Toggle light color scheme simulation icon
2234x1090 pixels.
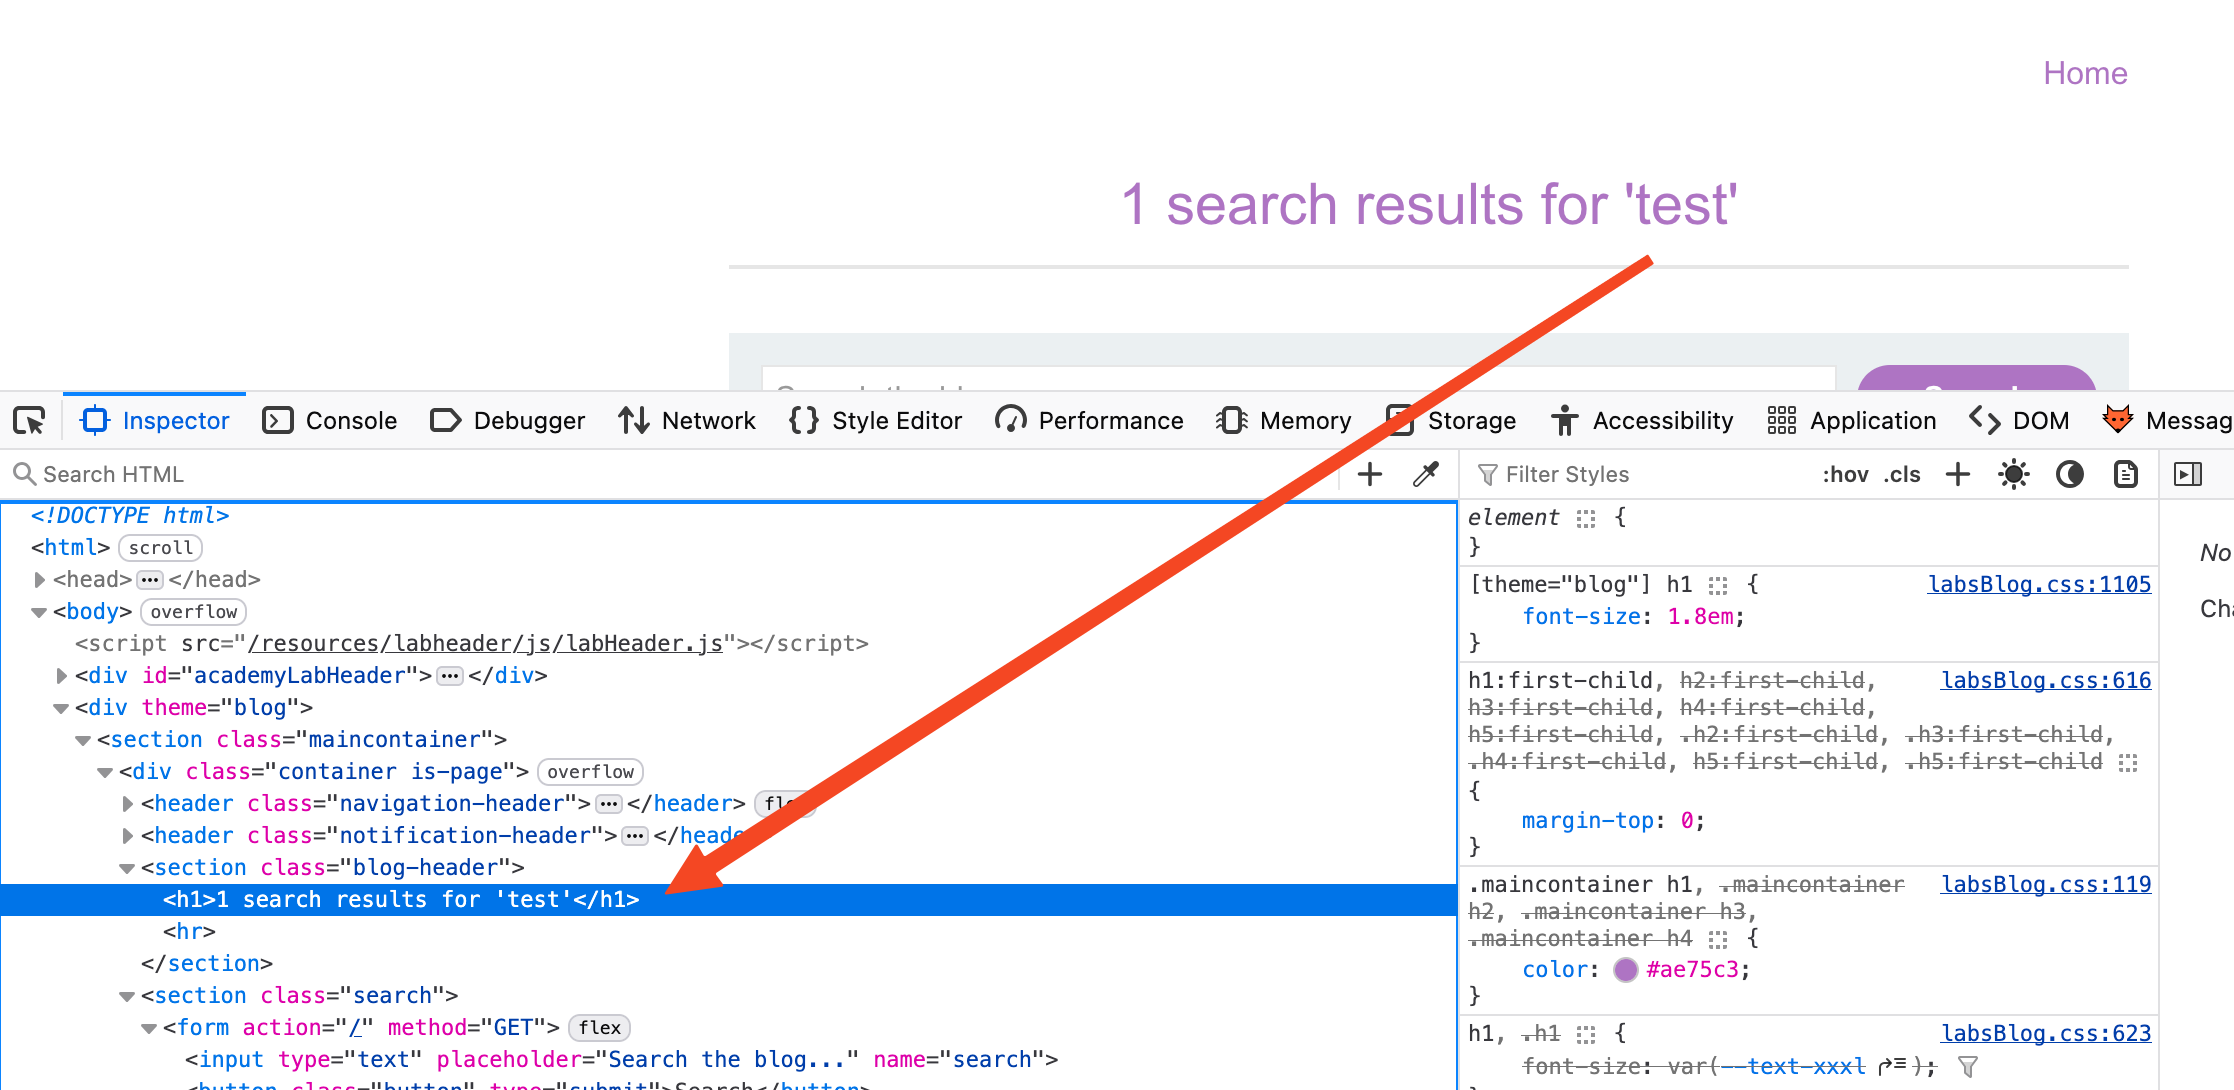point(2013,474)
